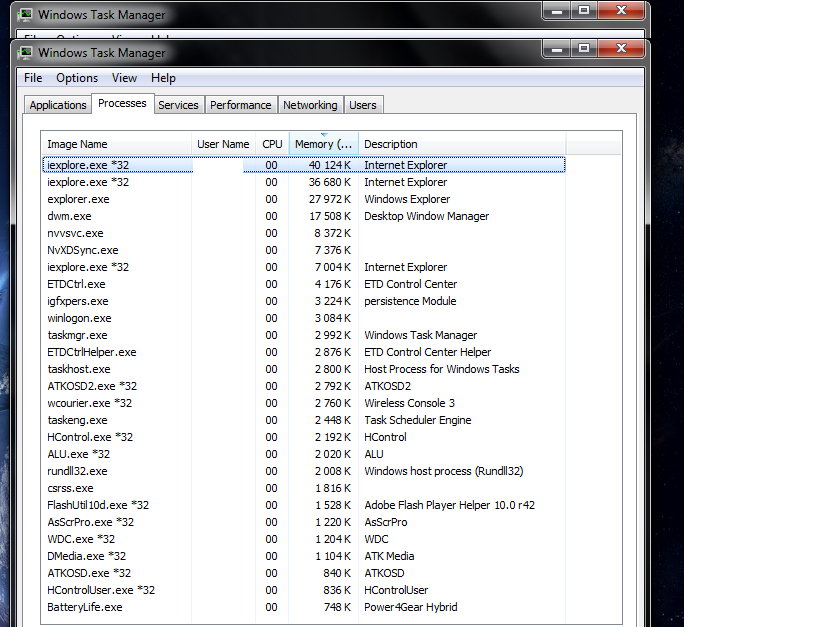
Task: Select the rundll32.exe process
Action: pyautogui.click(x=303, y=471)
